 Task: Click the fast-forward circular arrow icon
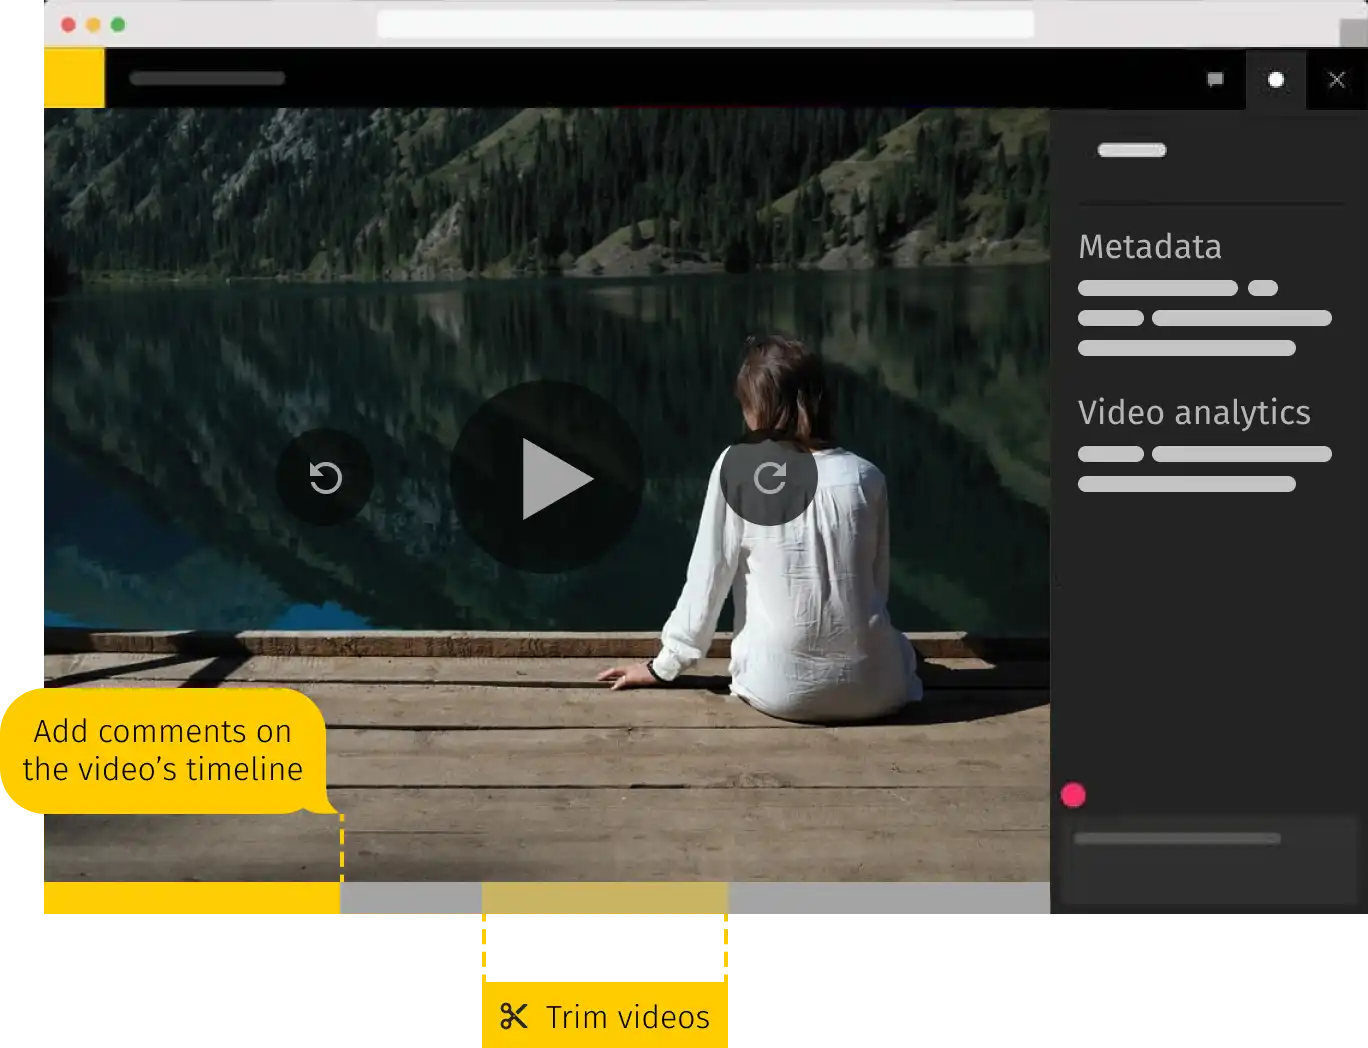[x=769, y=477]
